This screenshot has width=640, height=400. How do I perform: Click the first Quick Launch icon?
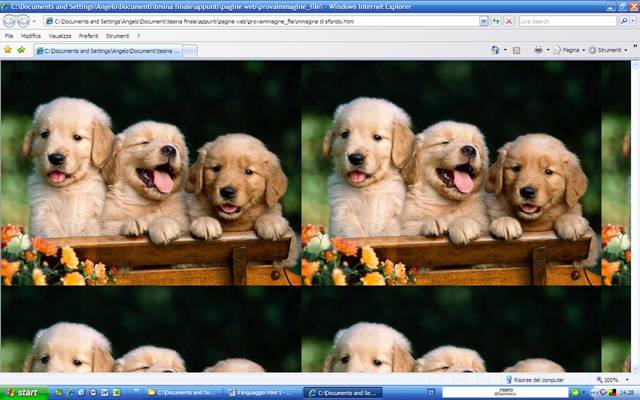[58, 393]
